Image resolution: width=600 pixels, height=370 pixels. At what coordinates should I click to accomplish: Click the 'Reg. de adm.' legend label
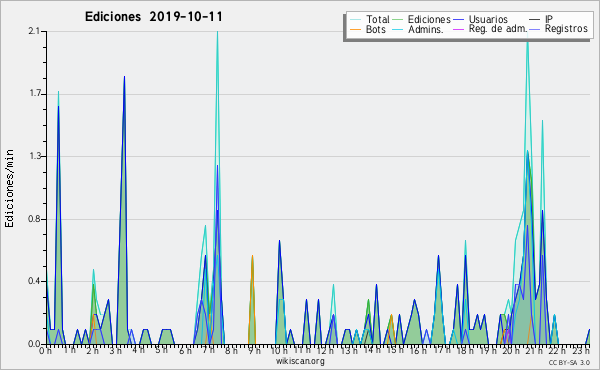tap(498, 29)
